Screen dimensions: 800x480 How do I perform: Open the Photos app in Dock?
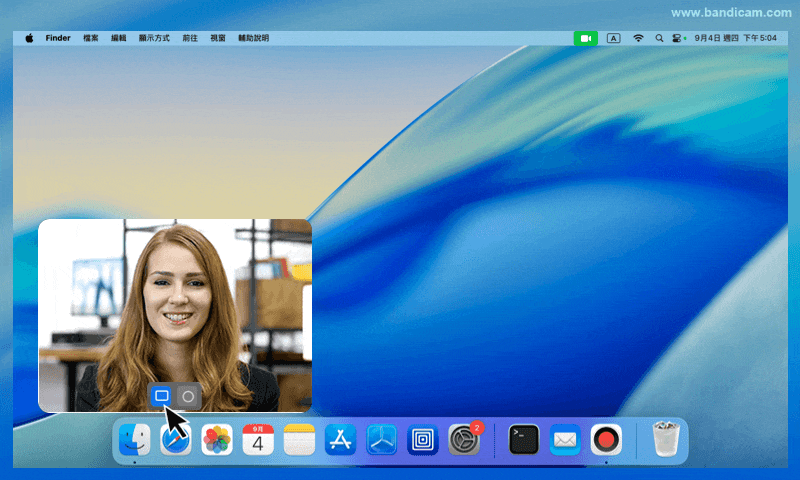click(x=217, y=439)
